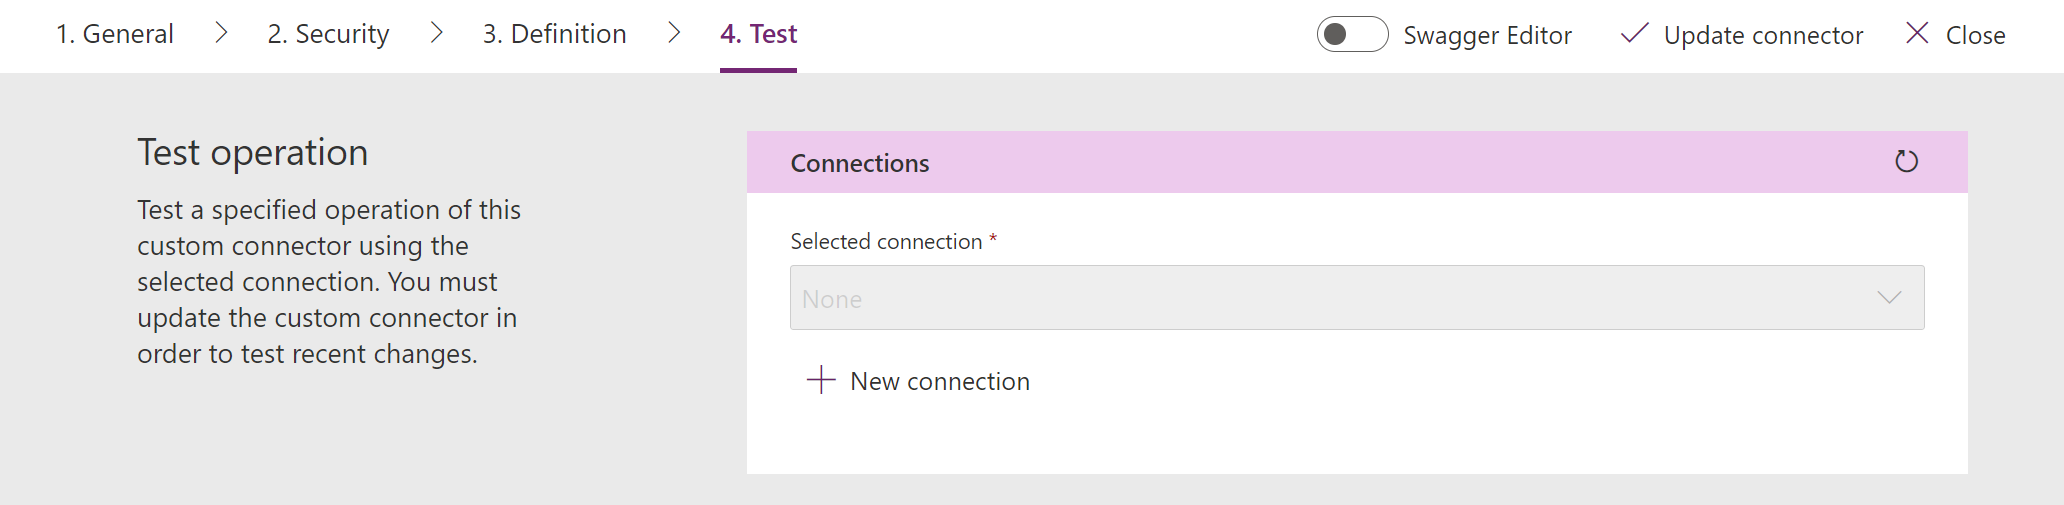Click the arrow between Definition and Test
Viewport: 2064px width, 505px height.
(x=674, y=33)
